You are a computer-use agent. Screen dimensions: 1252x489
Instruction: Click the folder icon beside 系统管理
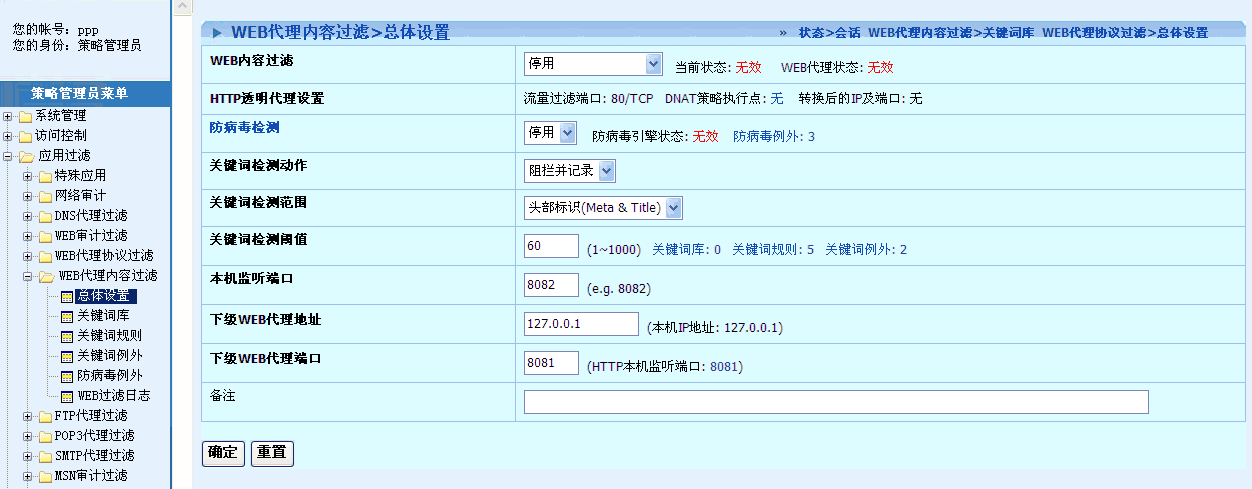(x=25, y=116)
